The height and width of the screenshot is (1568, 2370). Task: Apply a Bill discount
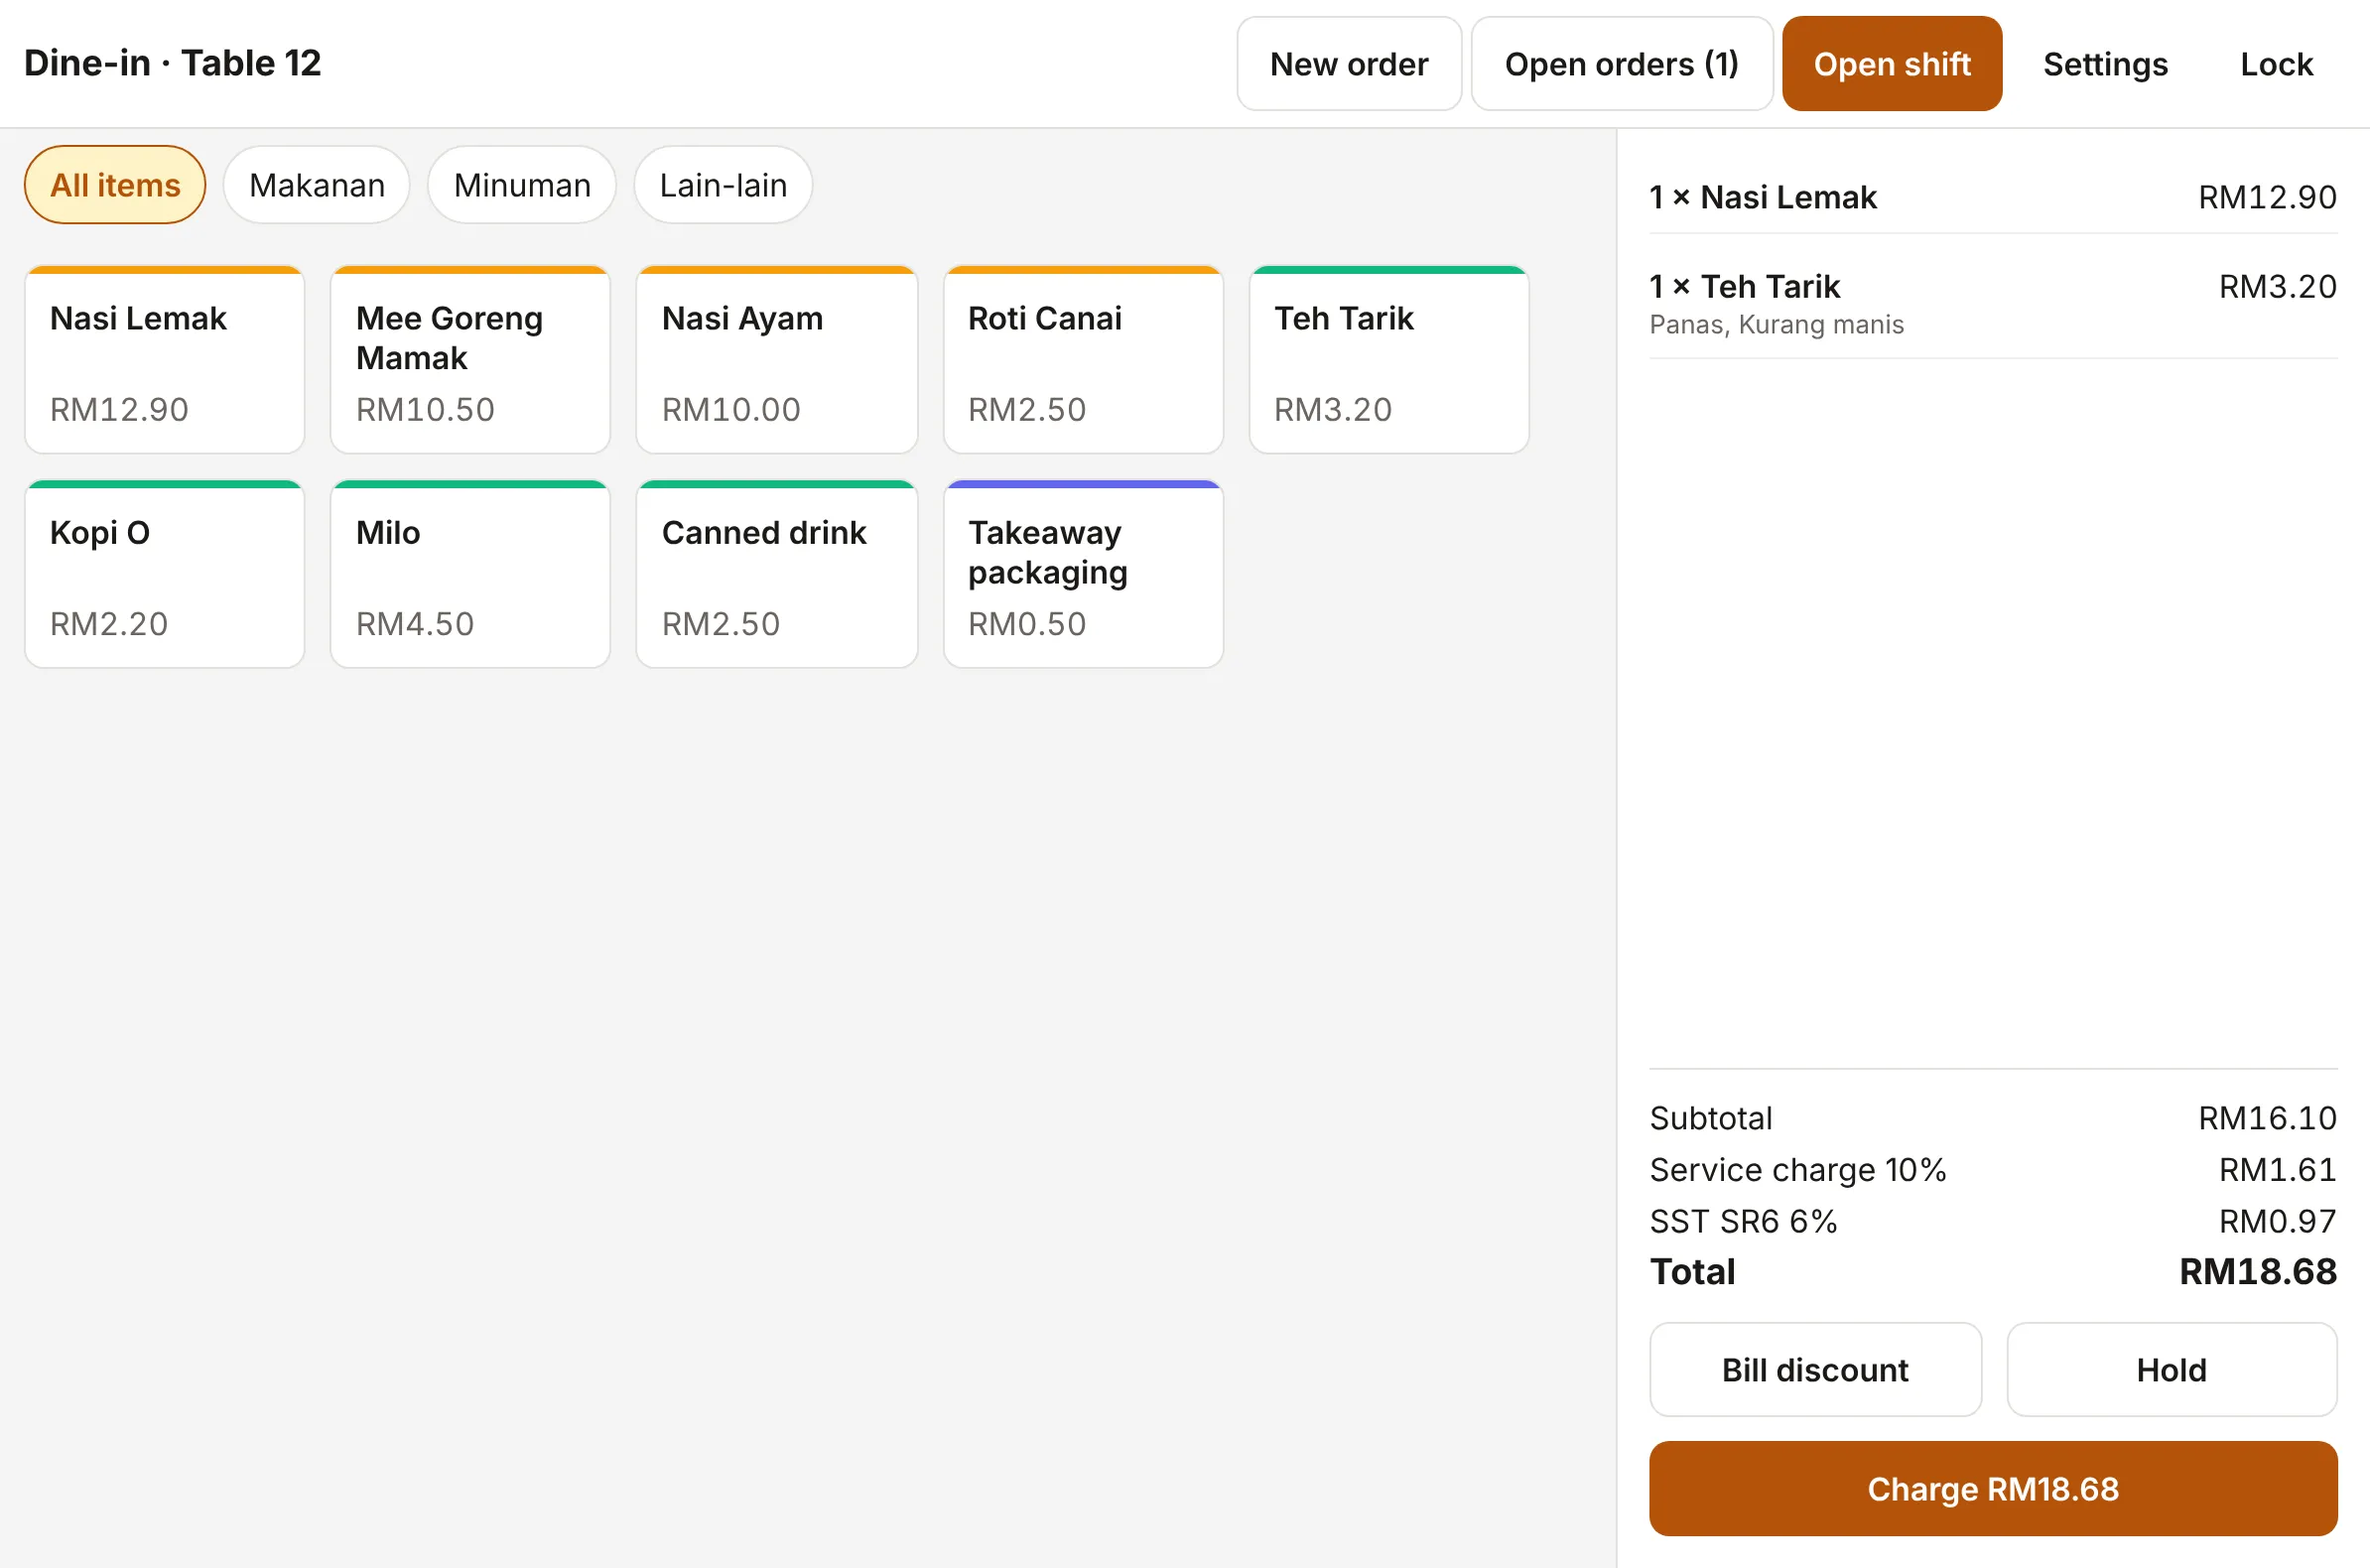[x=1815, y=1369]
